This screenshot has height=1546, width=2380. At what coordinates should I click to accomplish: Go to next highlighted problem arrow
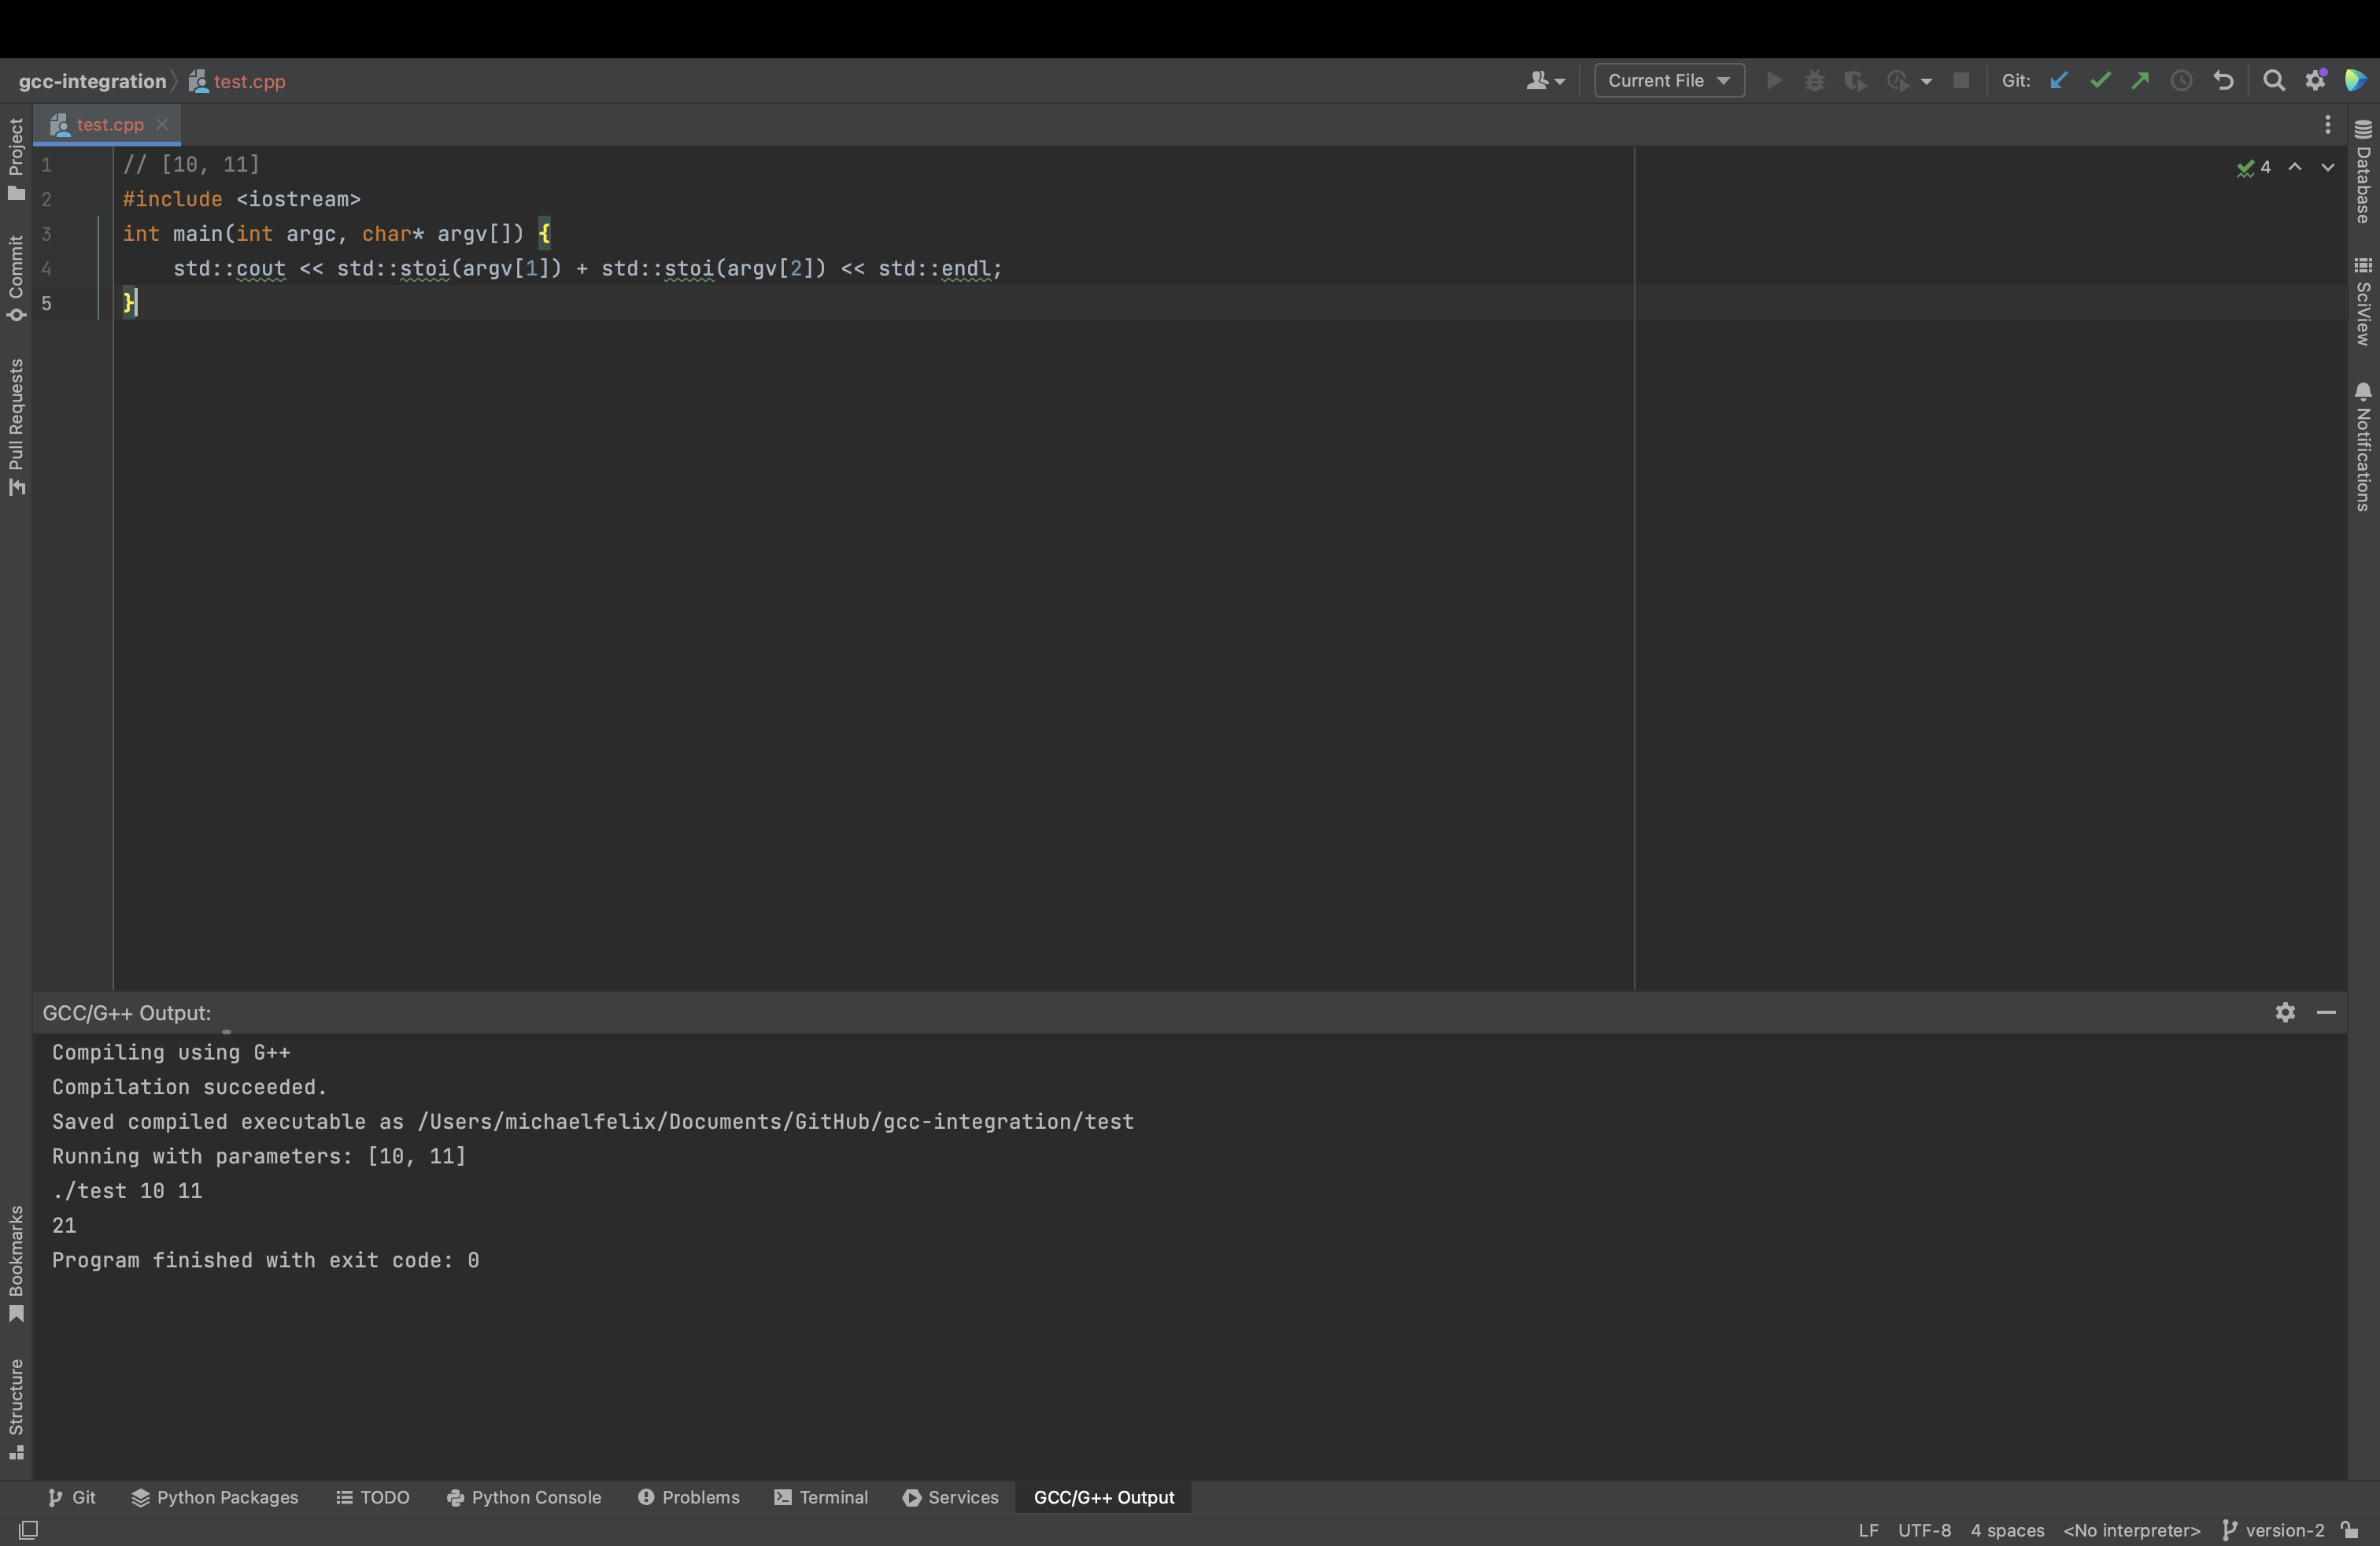[2328, 168]
